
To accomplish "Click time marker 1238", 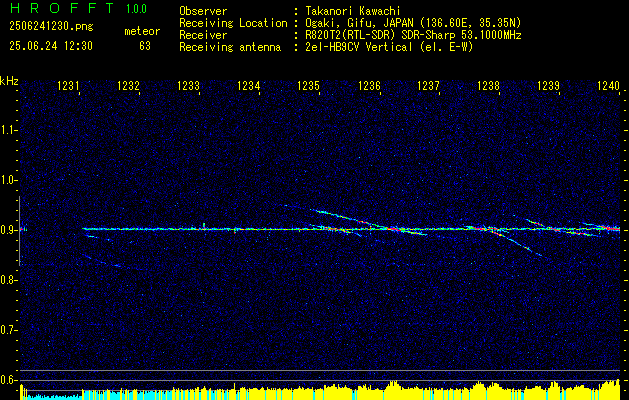I will pos(489,85).
